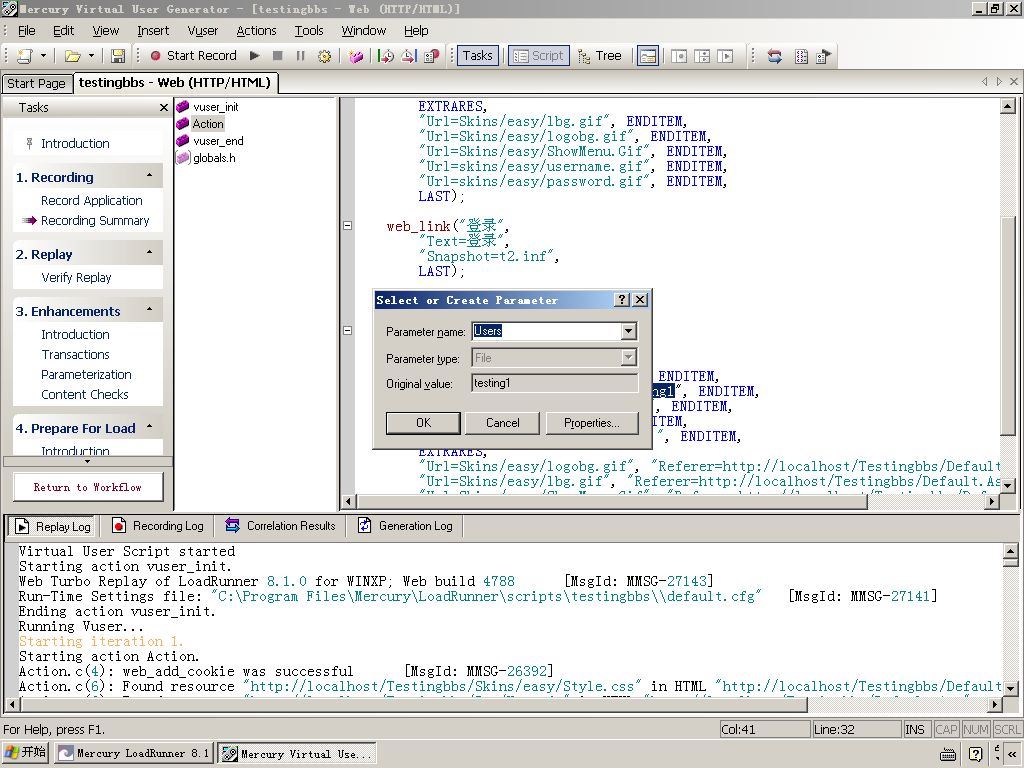Viewport: 1024px width, 768px height.
Task: Toggle the Script view button
Action: click(x=538, y=56)
